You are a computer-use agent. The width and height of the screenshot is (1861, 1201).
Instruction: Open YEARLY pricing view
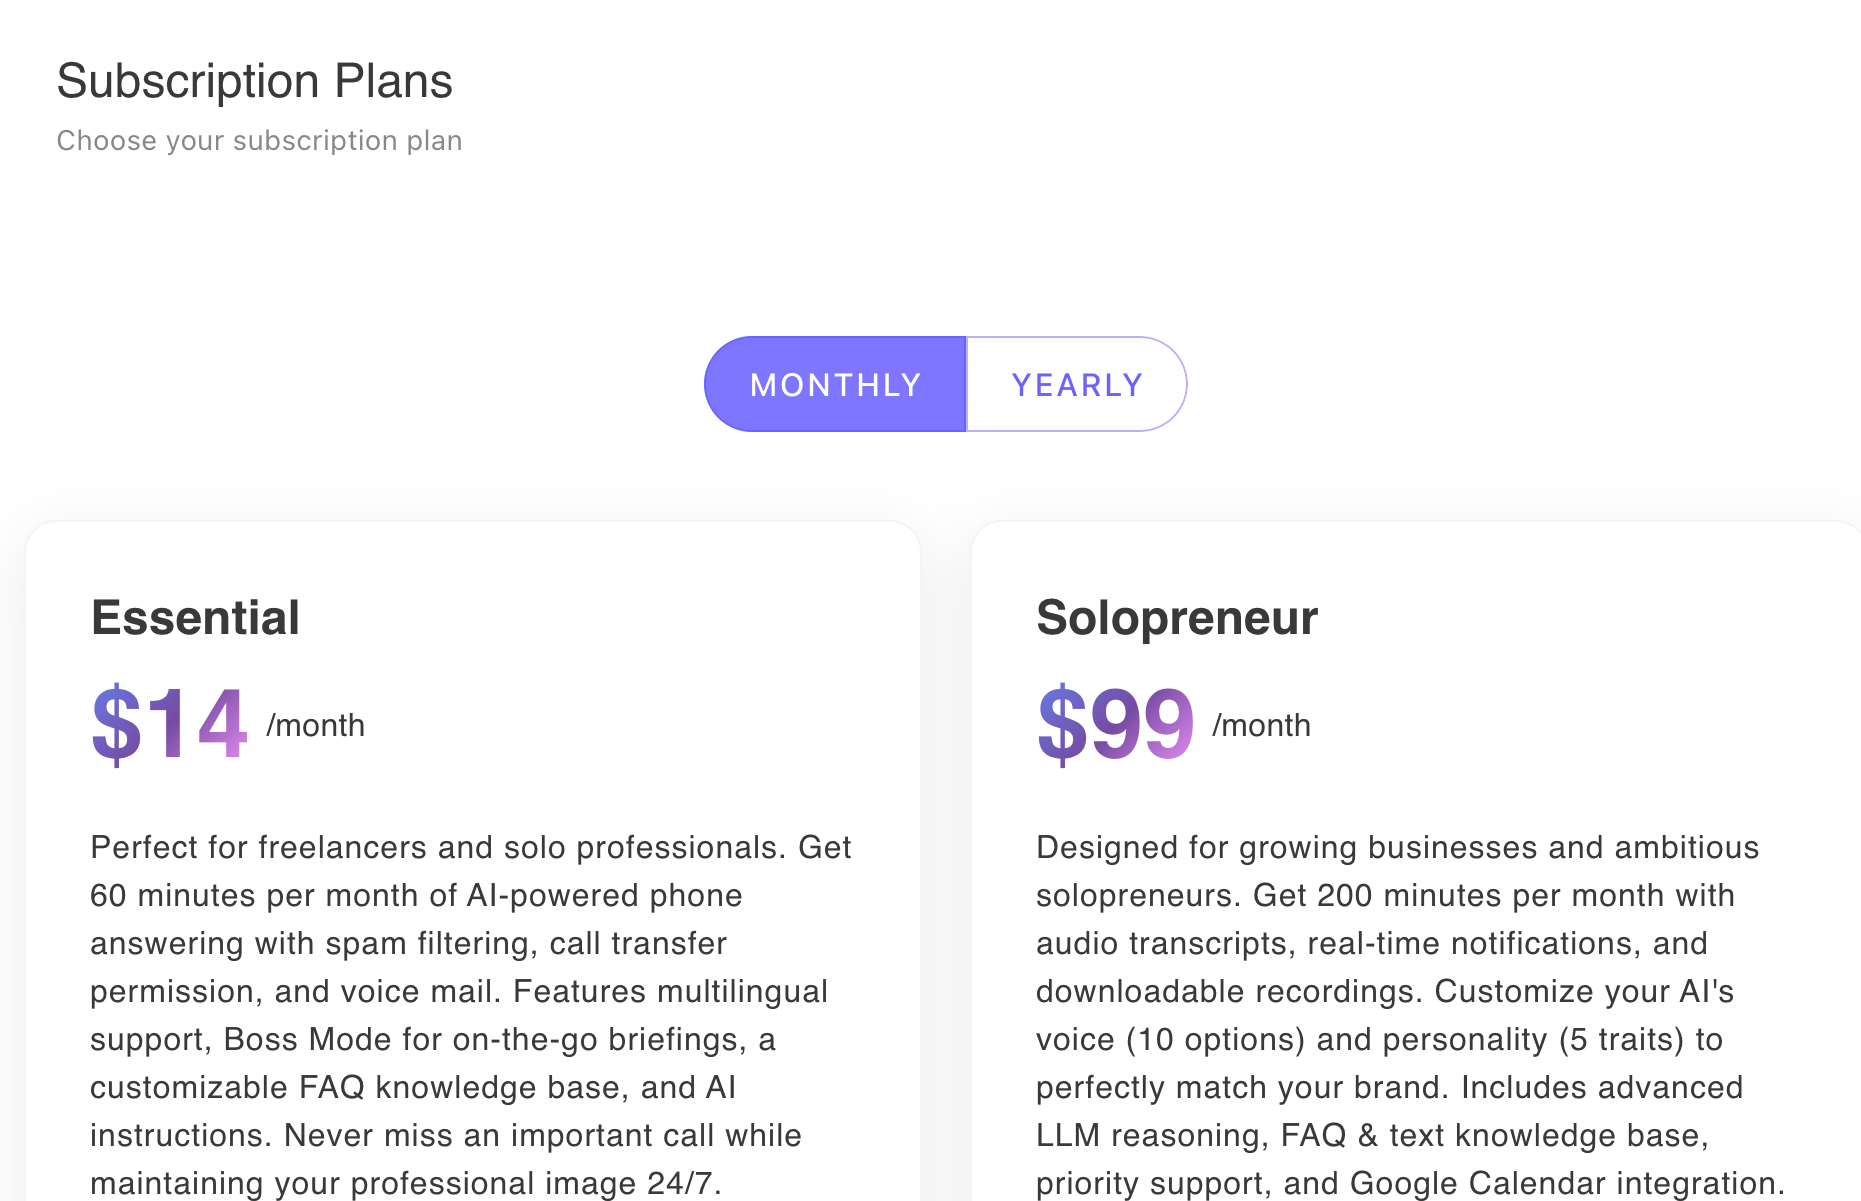pos(1077,384)
